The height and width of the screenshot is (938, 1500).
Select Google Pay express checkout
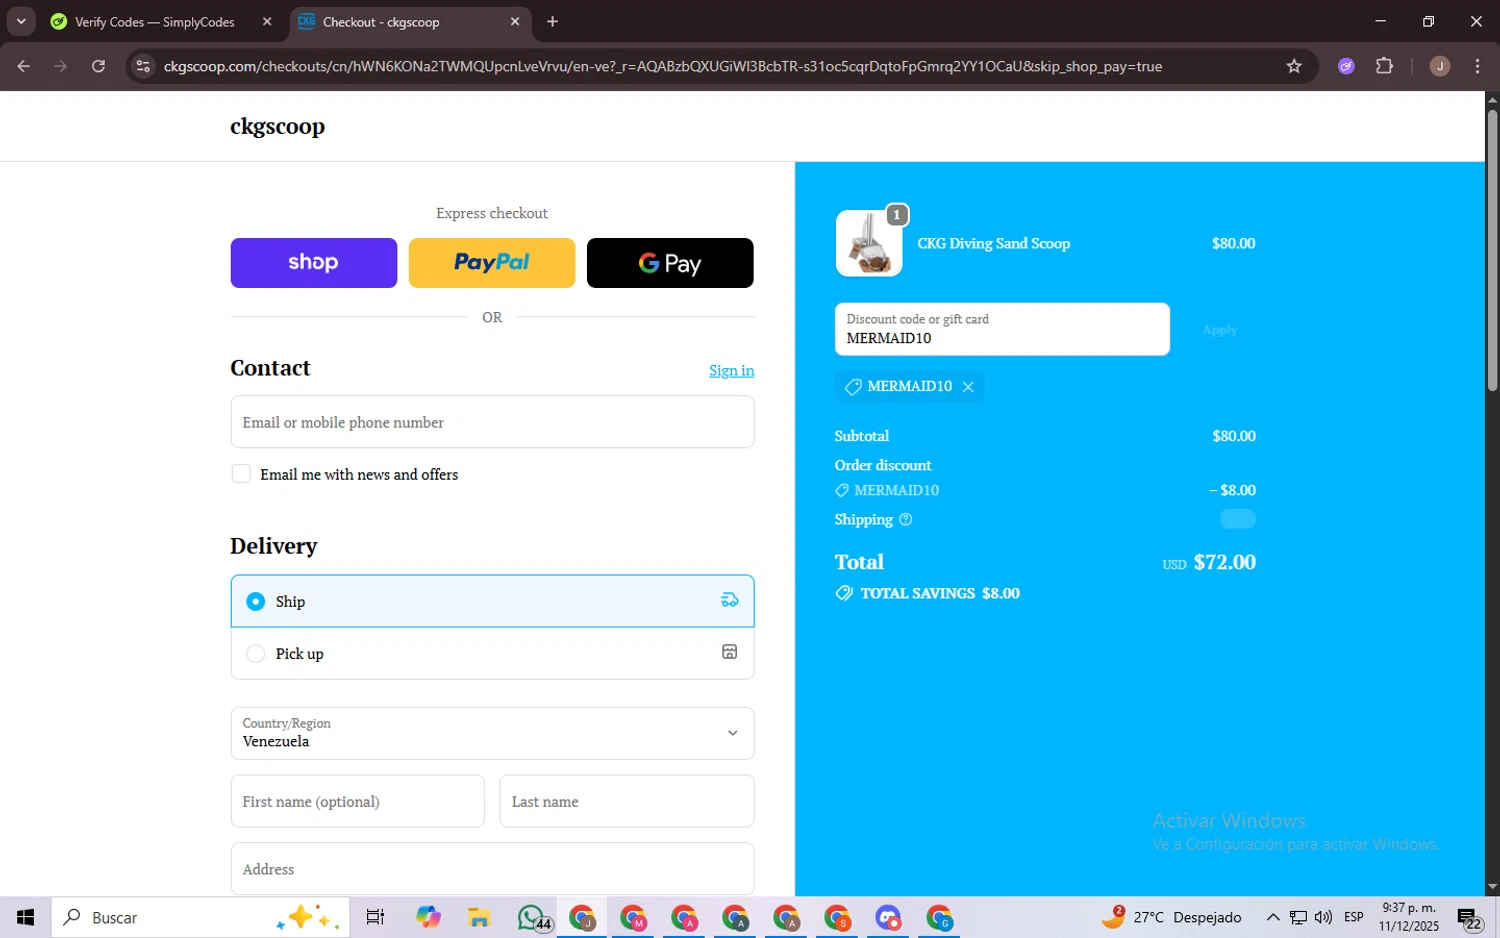[x=670, y=263]
